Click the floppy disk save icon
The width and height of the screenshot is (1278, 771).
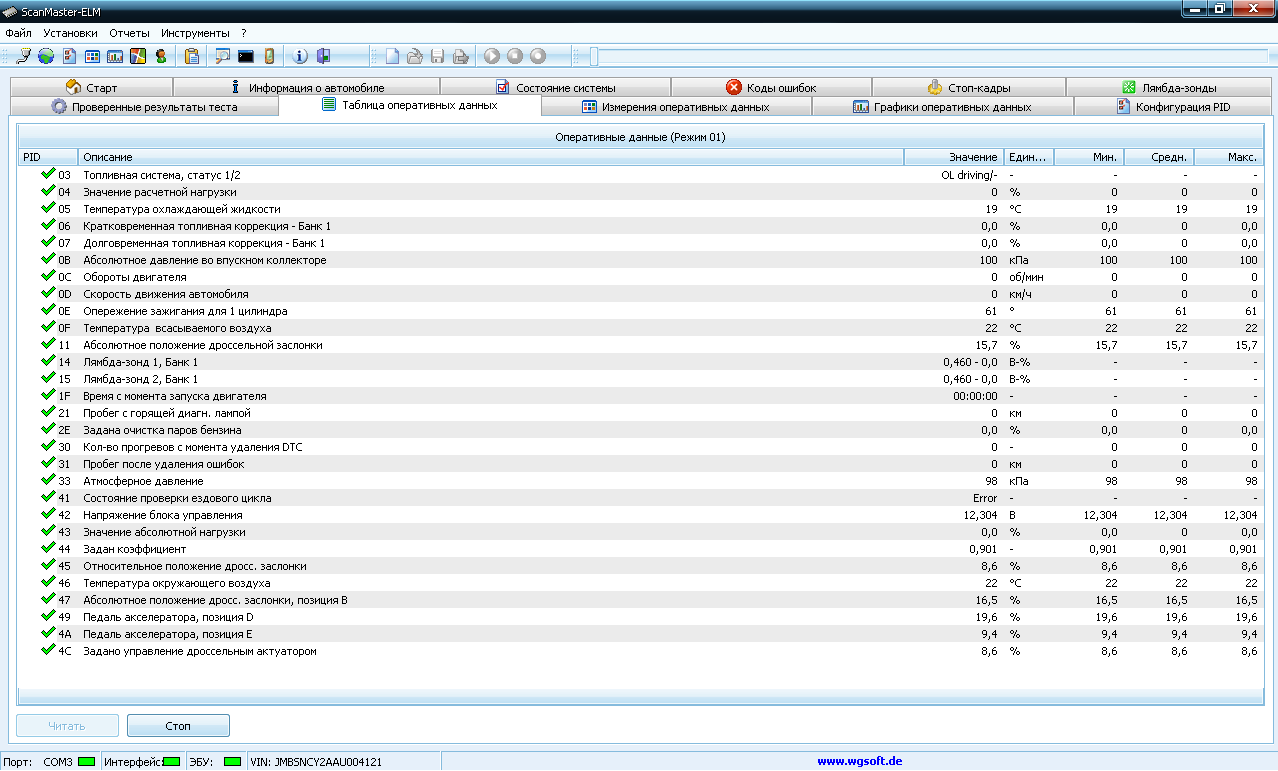pos(438,56)
